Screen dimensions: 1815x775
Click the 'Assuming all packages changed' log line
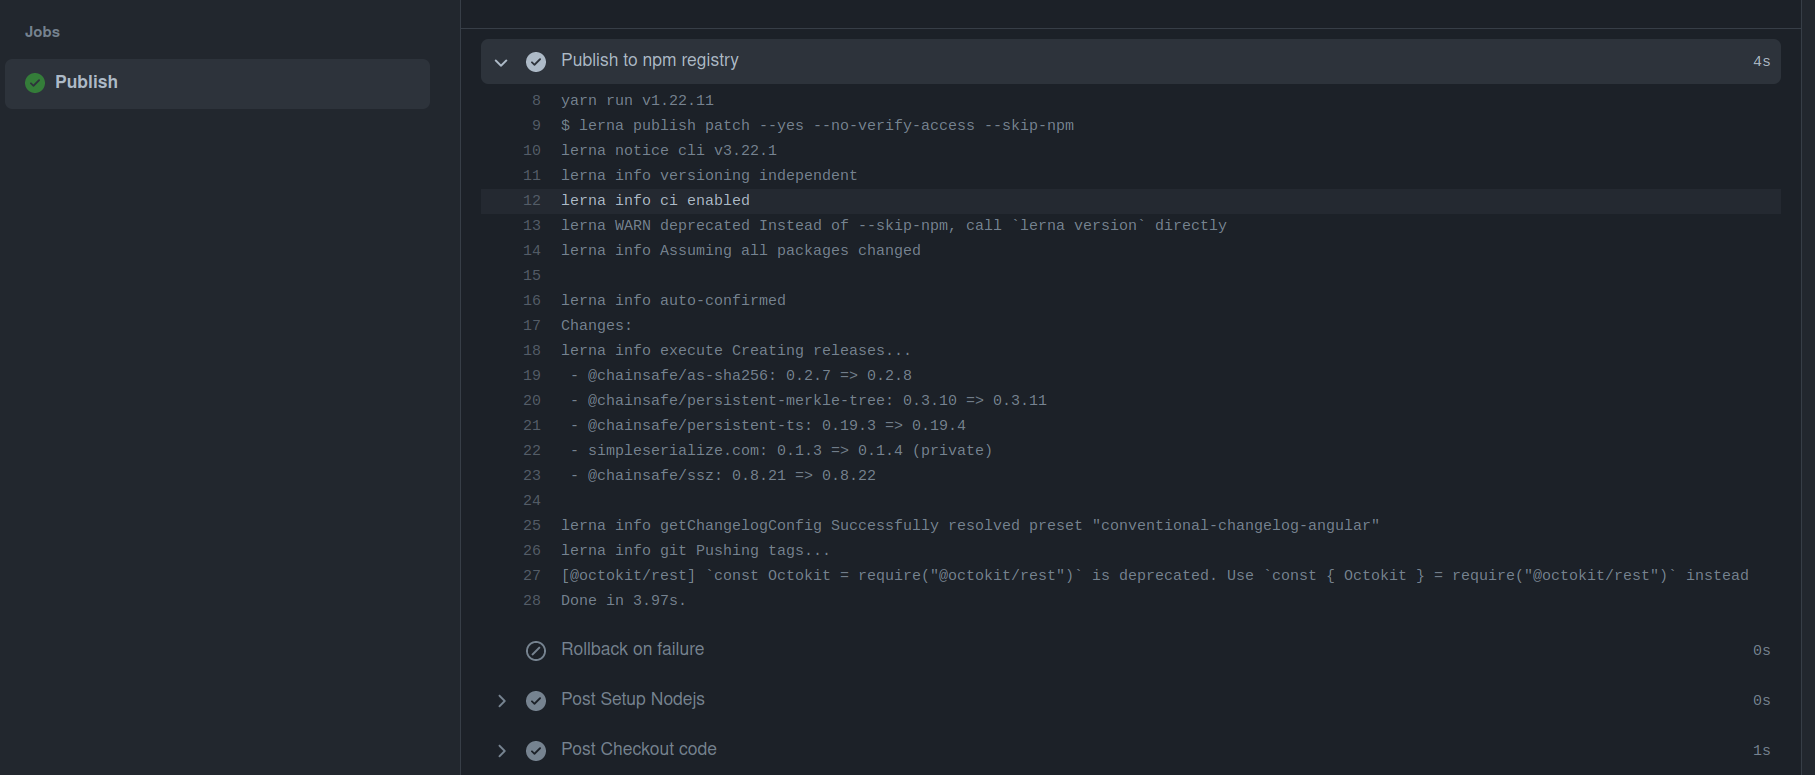pyautogui.click(x=741, y=251)
